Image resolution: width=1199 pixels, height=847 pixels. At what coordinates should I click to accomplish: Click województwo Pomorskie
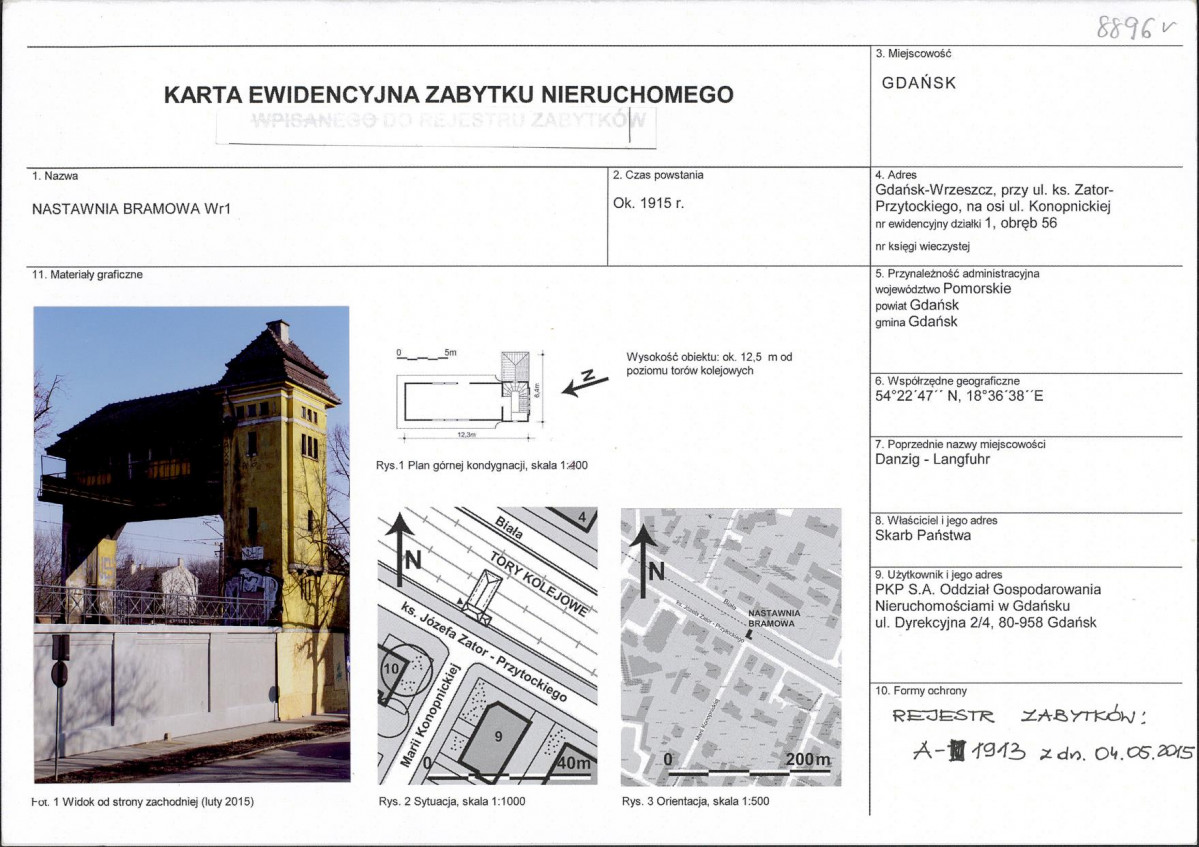click(943, 289)
